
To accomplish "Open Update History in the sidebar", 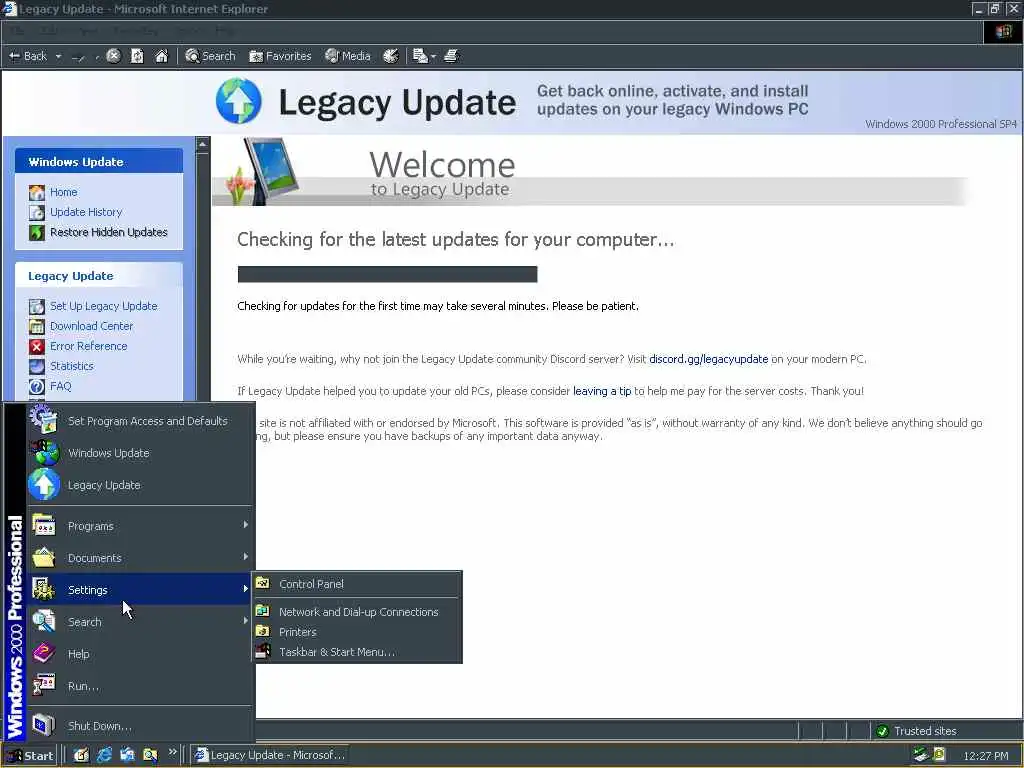I will point(86,212).
